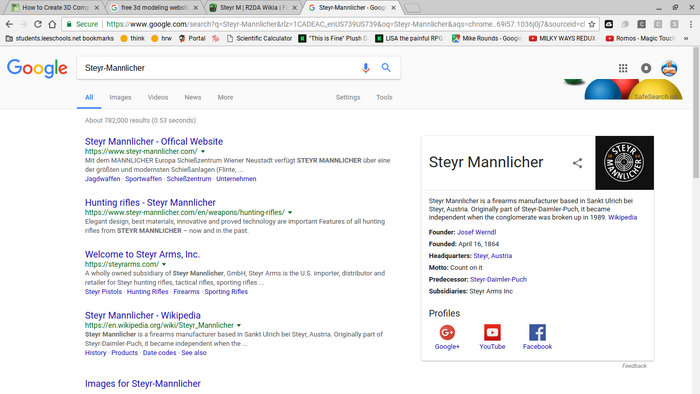The image size is (700, 394).
Task: Open the More search filter menu
Action: pyautogui.click(x=225, y=97)
